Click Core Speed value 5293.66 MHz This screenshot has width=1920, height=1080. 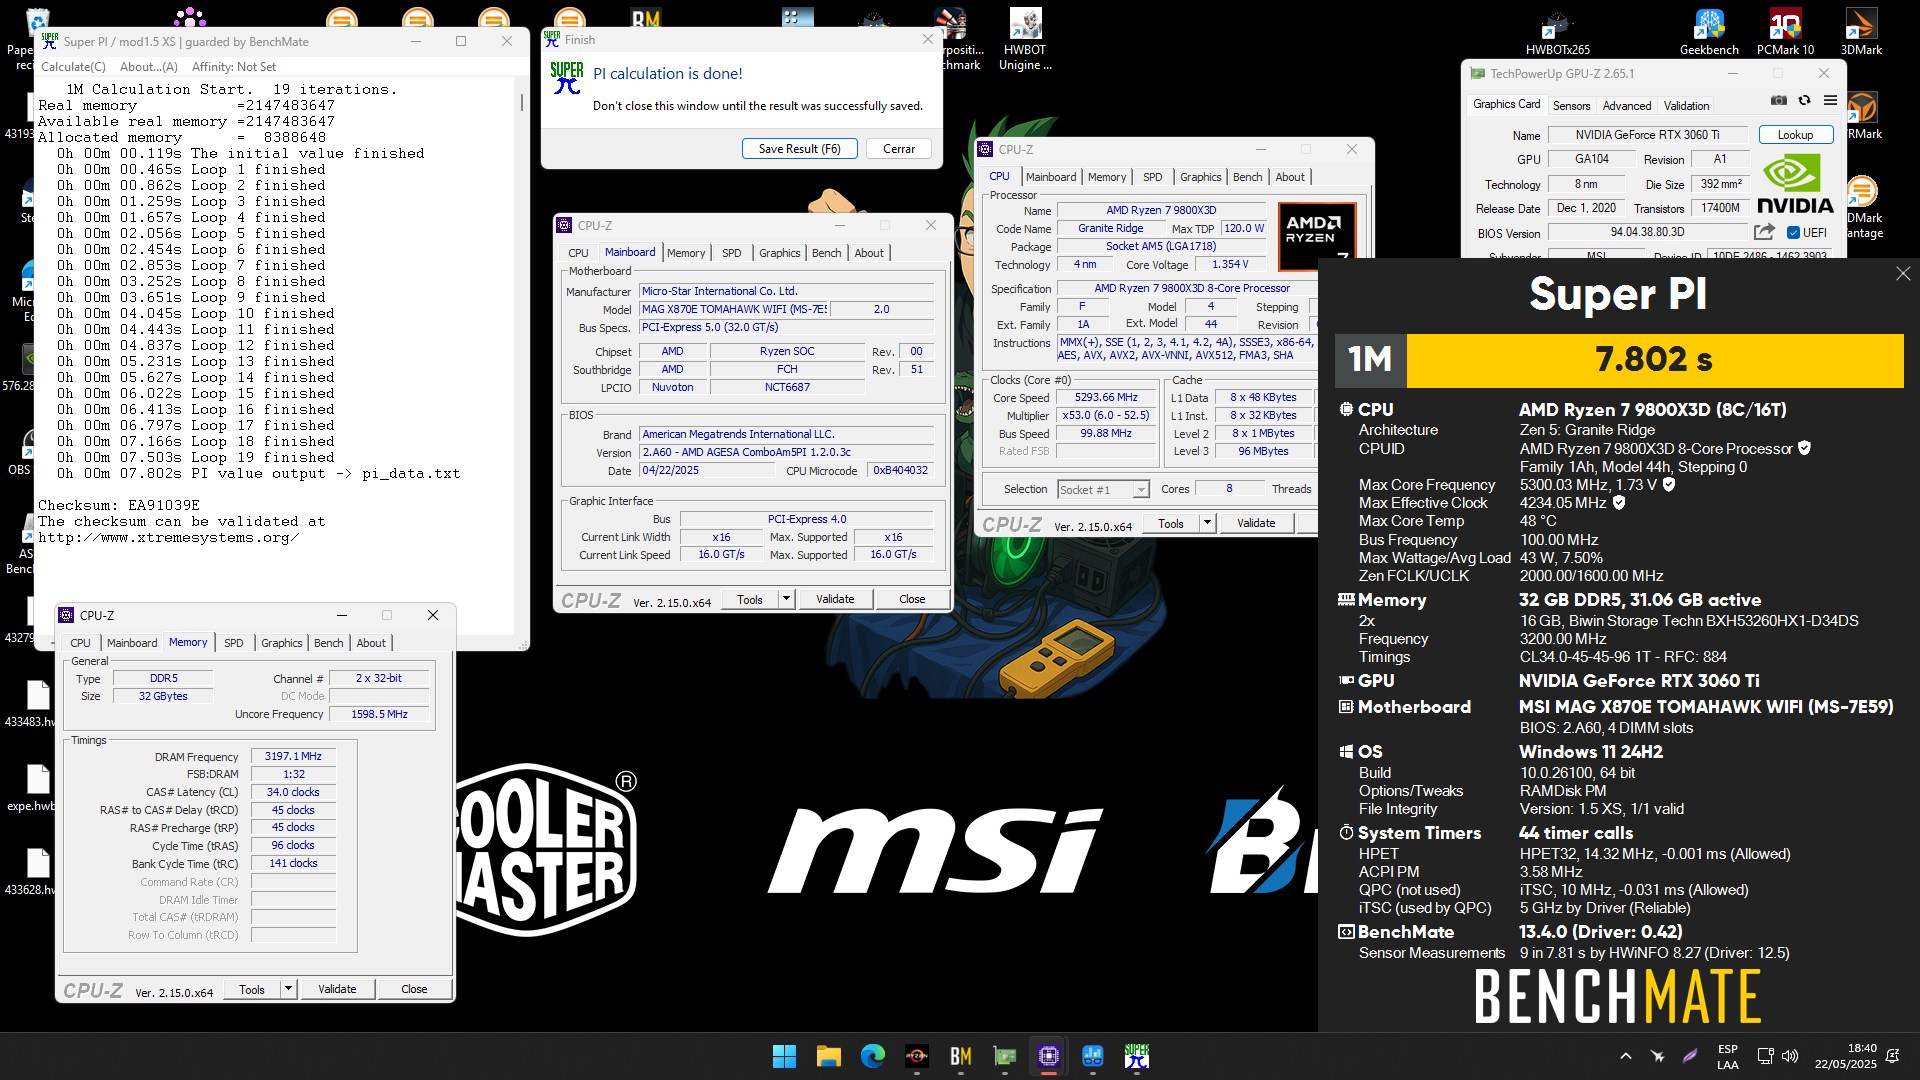coord(1106,397)
